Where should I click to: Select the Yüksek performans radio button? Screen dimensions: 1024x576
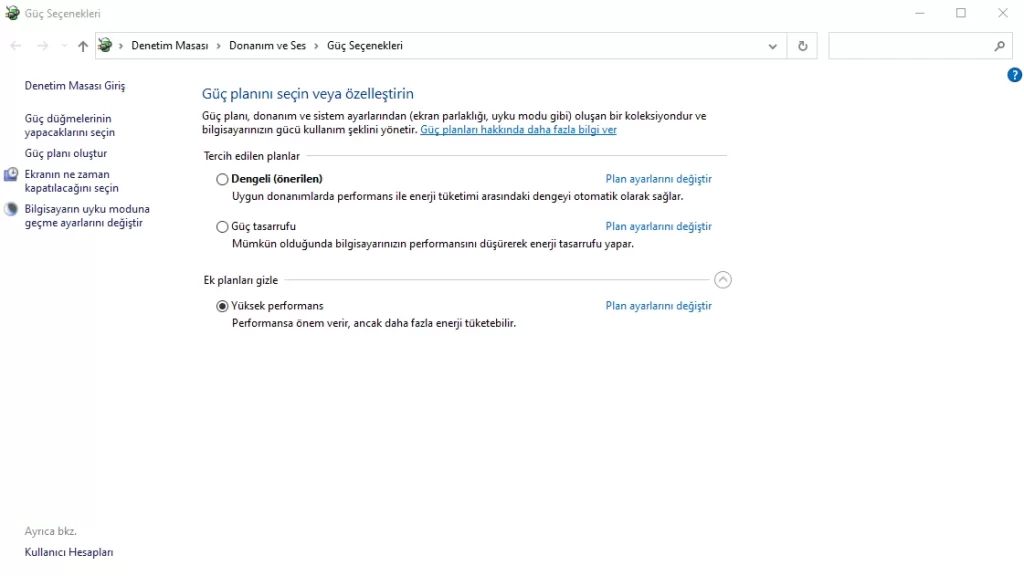222,307
